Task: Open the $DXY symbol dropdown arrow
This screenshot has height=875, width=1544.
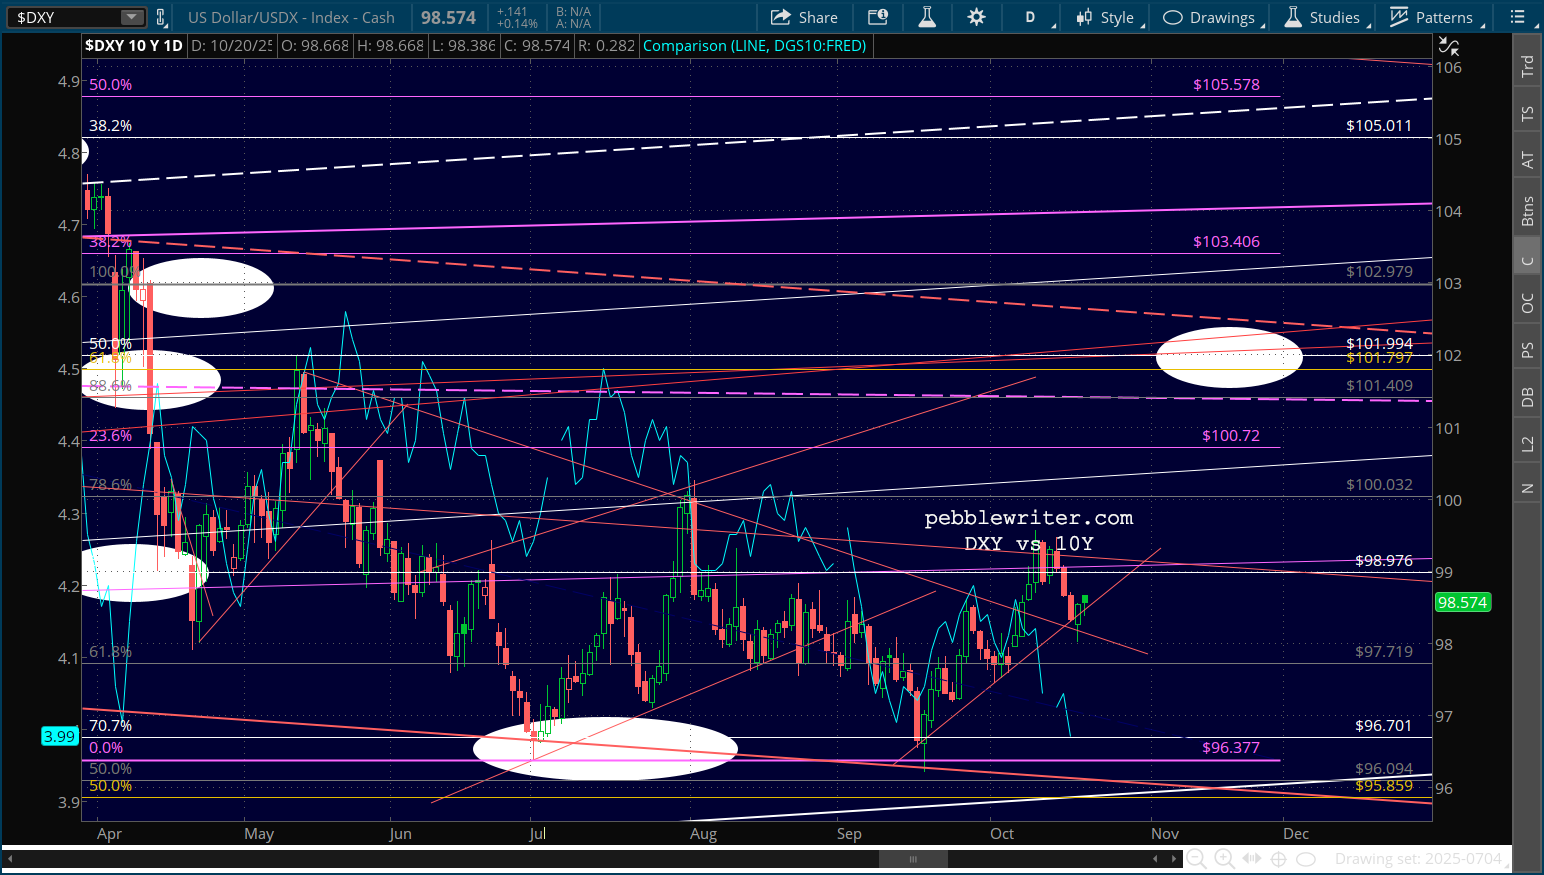Action: point(132,17)
